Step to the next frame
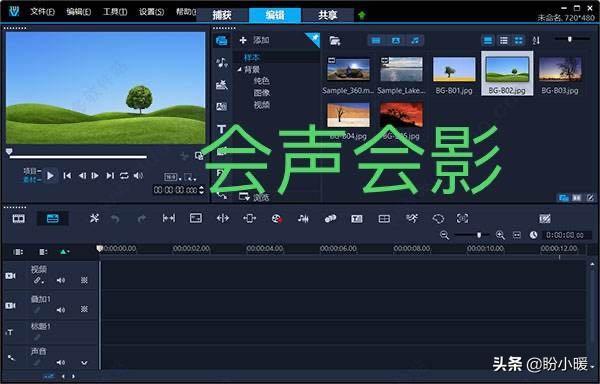Viewport: 600px width, 384px height. 95,176
